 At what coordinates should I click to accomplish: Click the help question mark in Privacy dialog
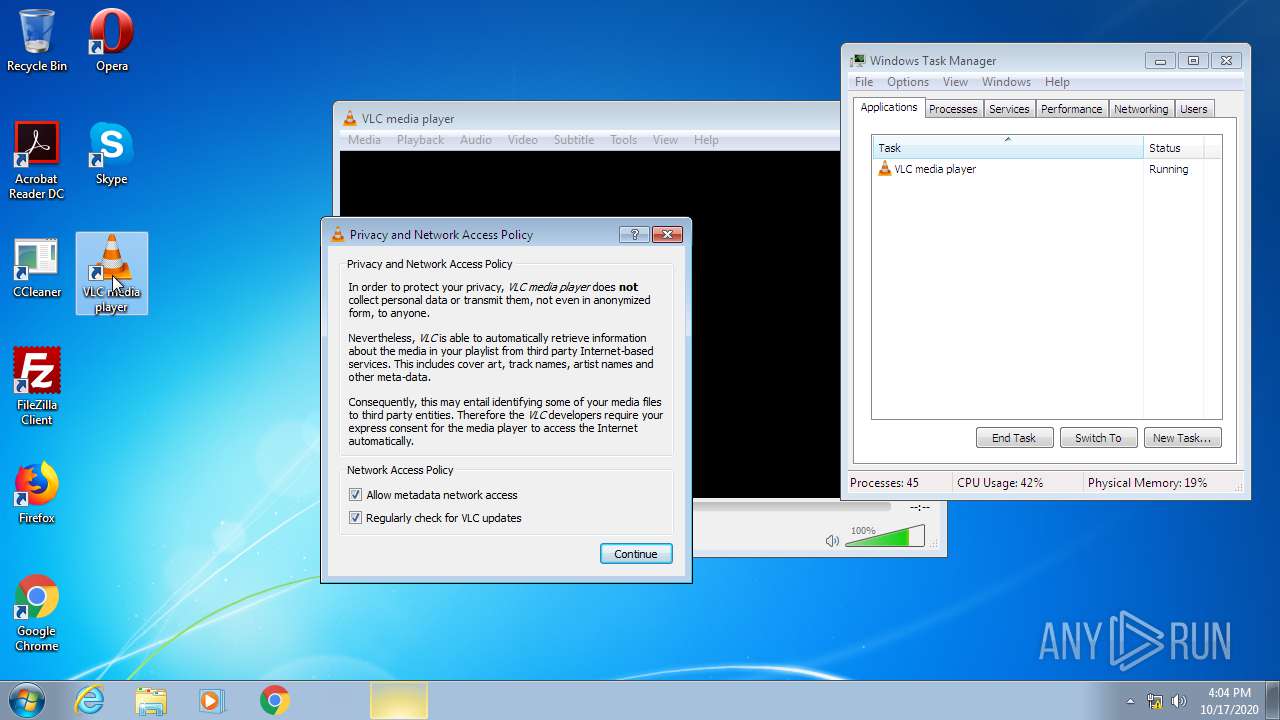634,234
